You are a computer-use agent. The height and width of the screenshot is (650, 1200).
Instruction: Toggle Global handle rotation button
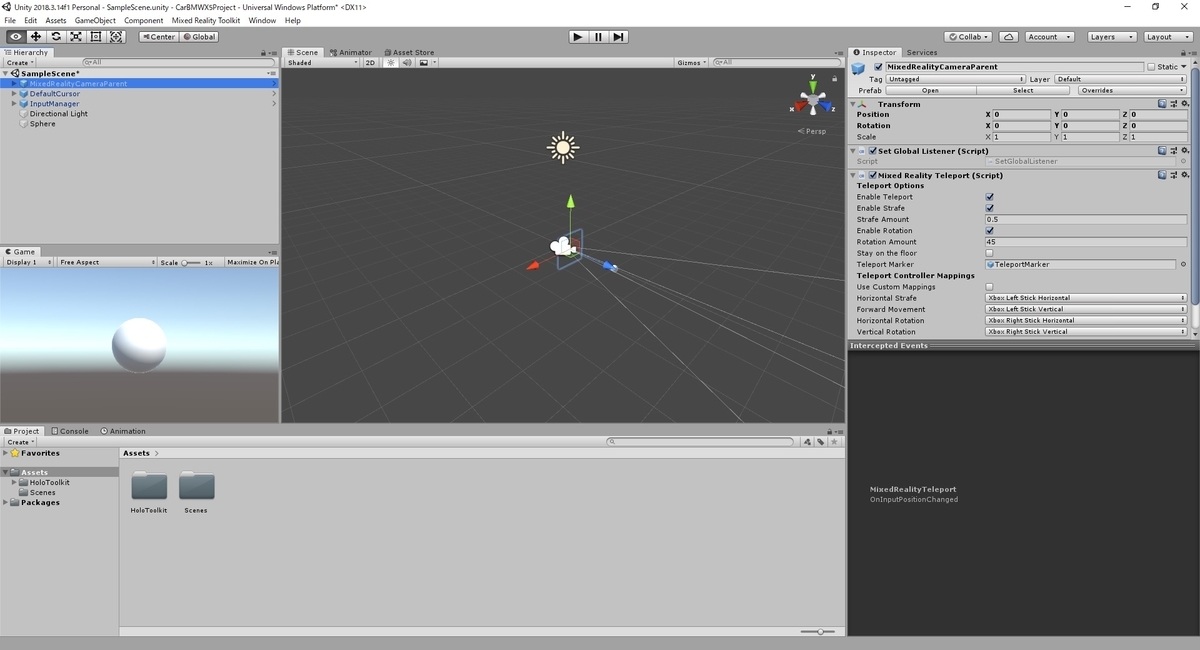coord(199,37)
